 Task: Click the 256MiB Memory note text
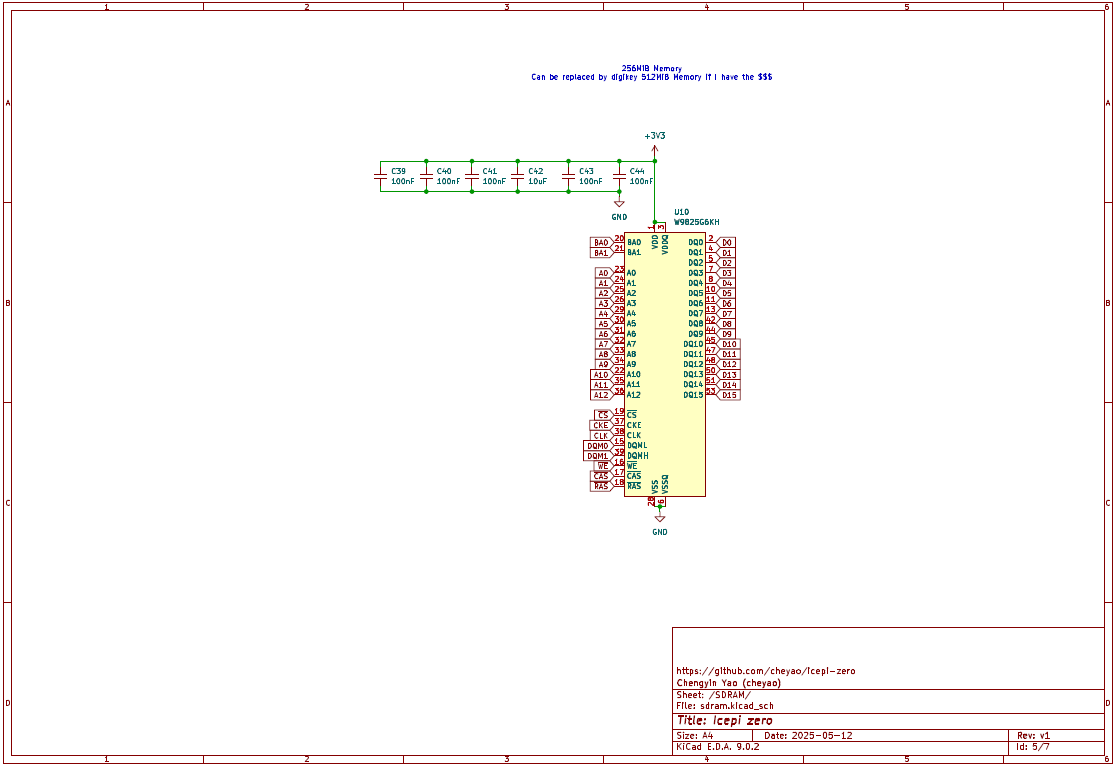click(x=651, y=68)
